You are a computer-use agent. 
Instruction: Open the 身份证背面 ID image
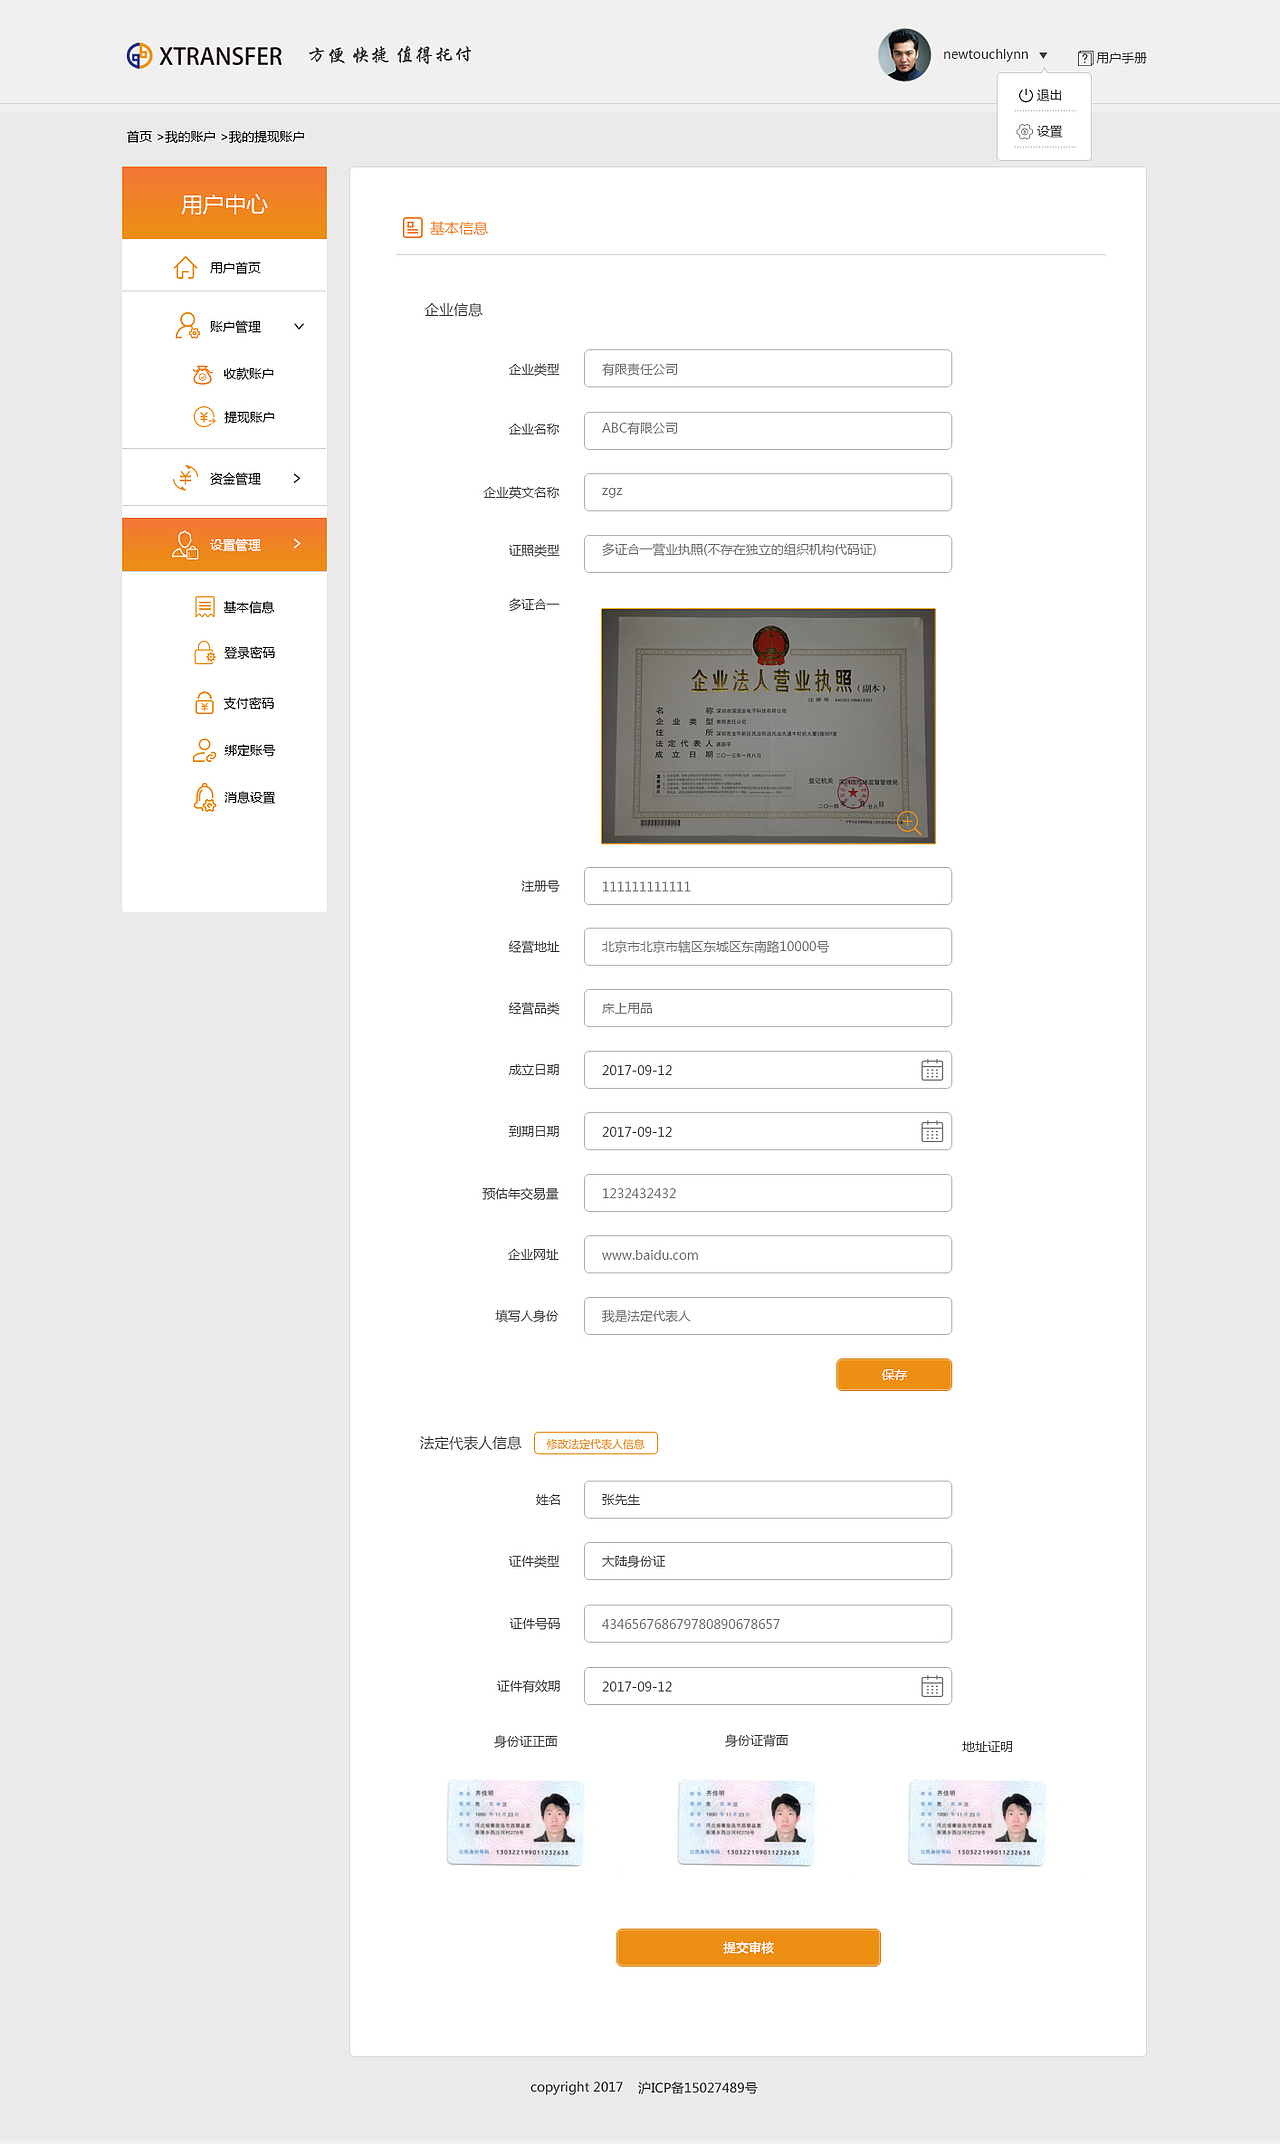click(x=746, y=1823)
